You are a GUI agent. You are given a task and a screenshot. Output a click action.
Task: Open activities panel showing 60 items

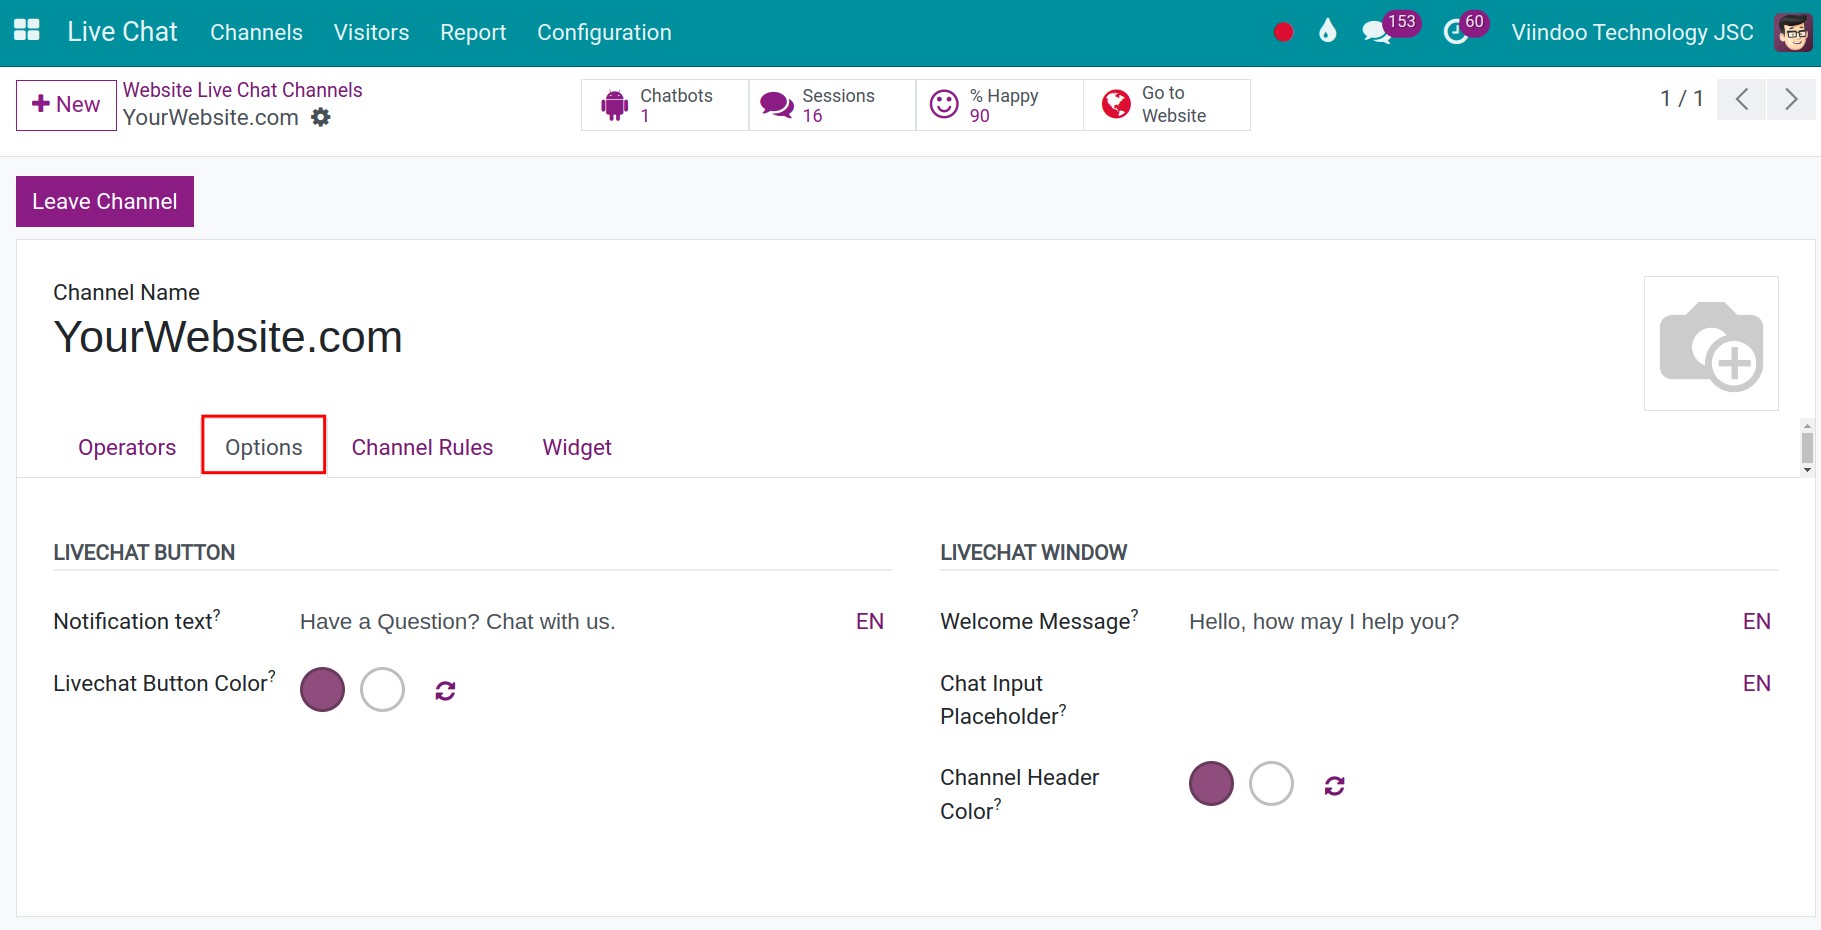(x=1455, y=31)
